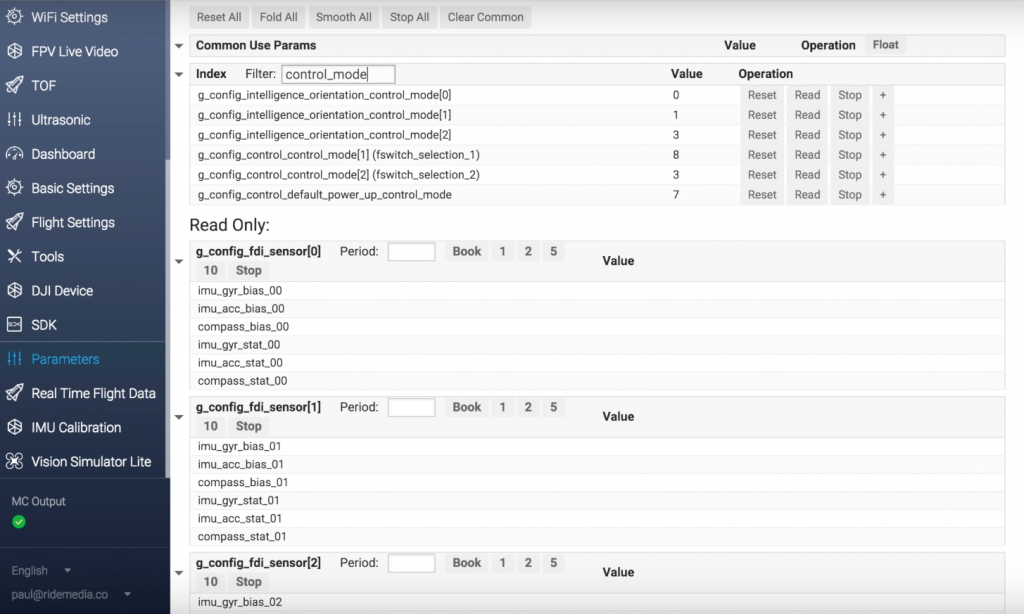Click the Dashboard gauge icon
The width and height of the screenshot is (1024, 614).
(14, 154)
